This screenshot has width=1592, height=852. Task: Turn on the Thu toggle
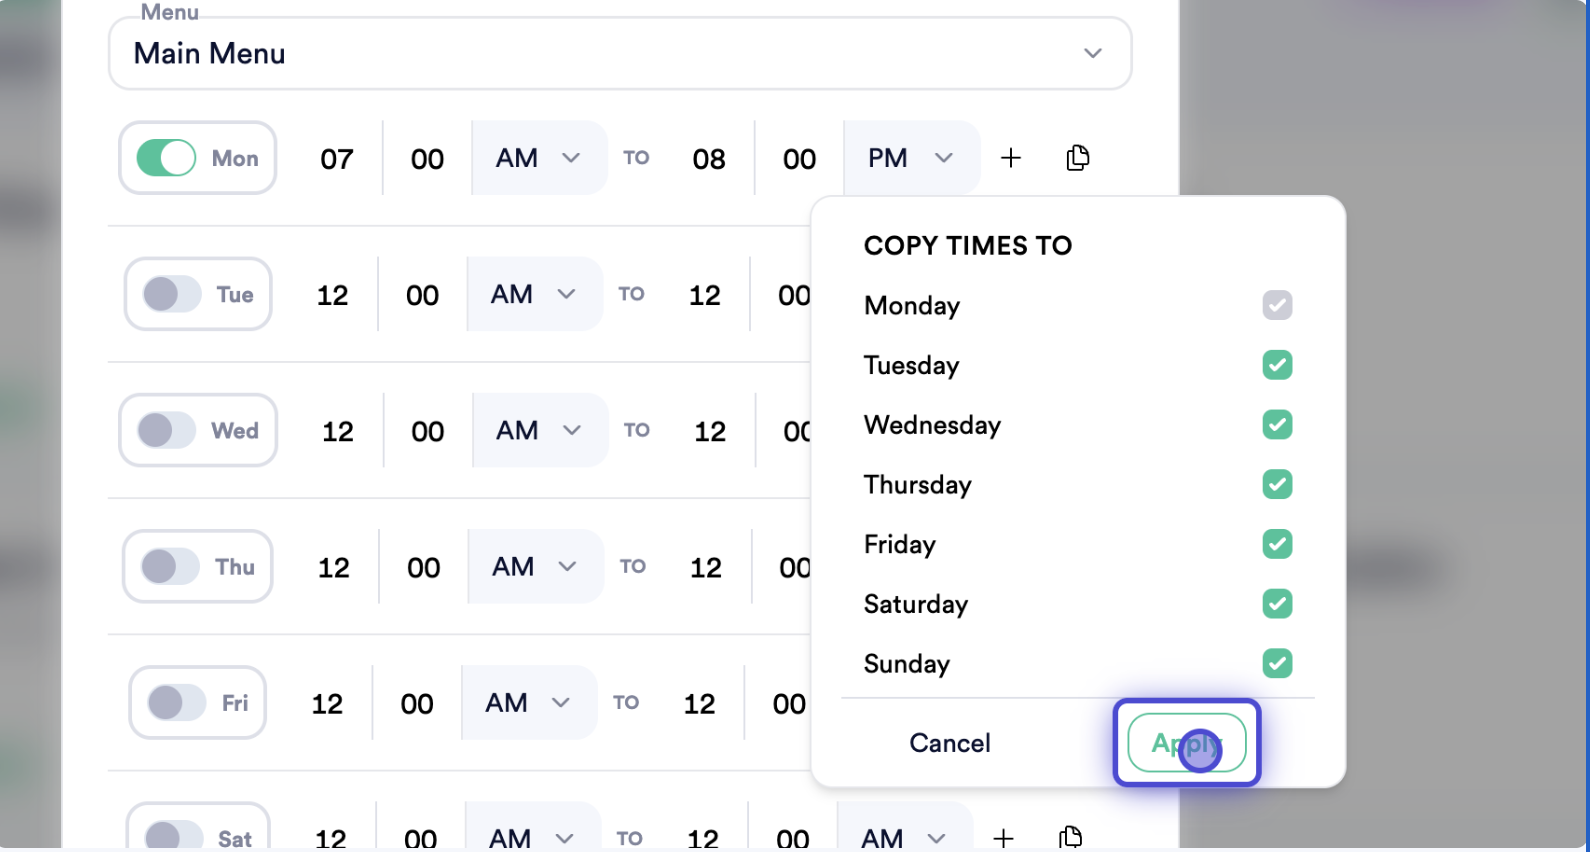pyautogui.click(x=170, y=566)
